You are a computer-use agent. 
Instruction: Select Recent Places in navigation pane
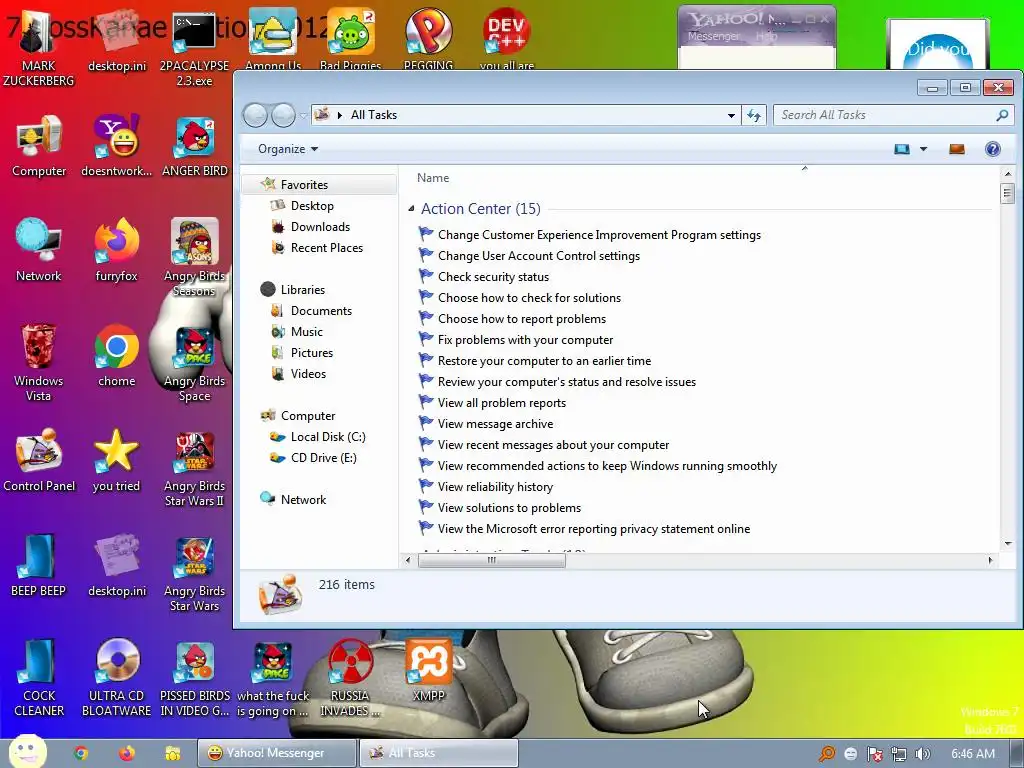pos(327,248)
